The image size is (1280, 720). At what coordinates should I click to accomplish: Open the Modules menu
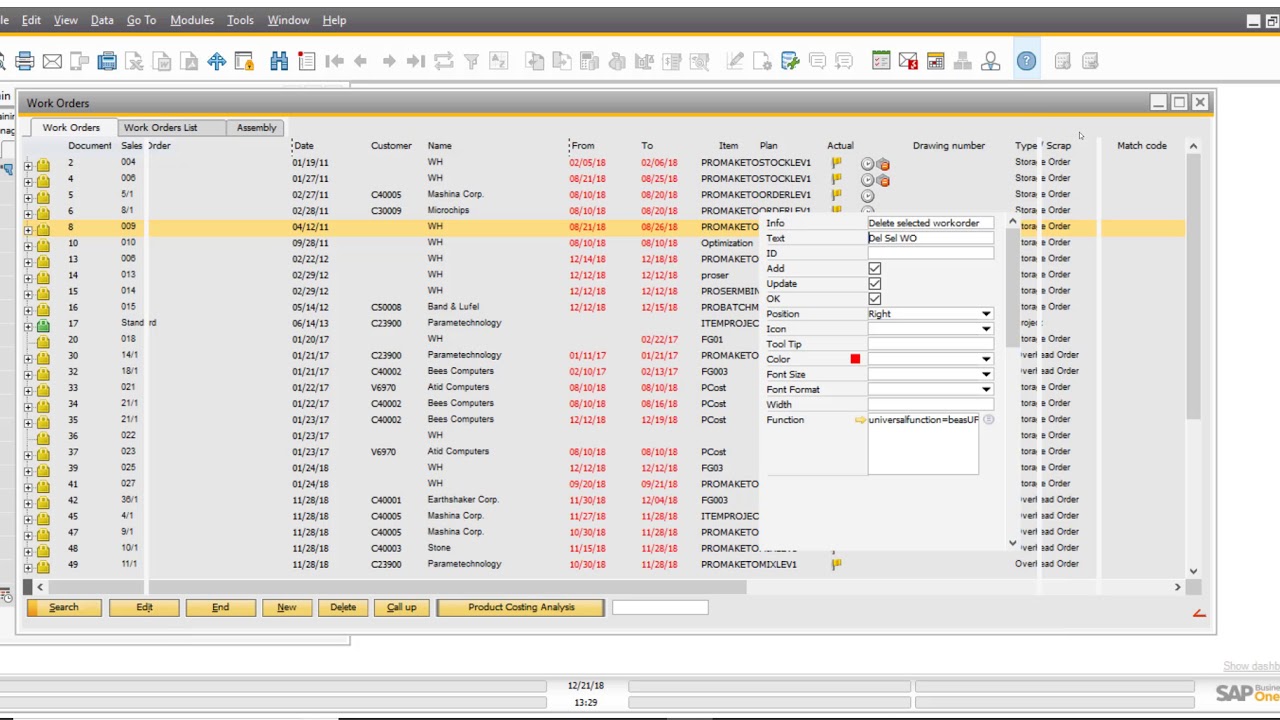click(x=192, y=20)
